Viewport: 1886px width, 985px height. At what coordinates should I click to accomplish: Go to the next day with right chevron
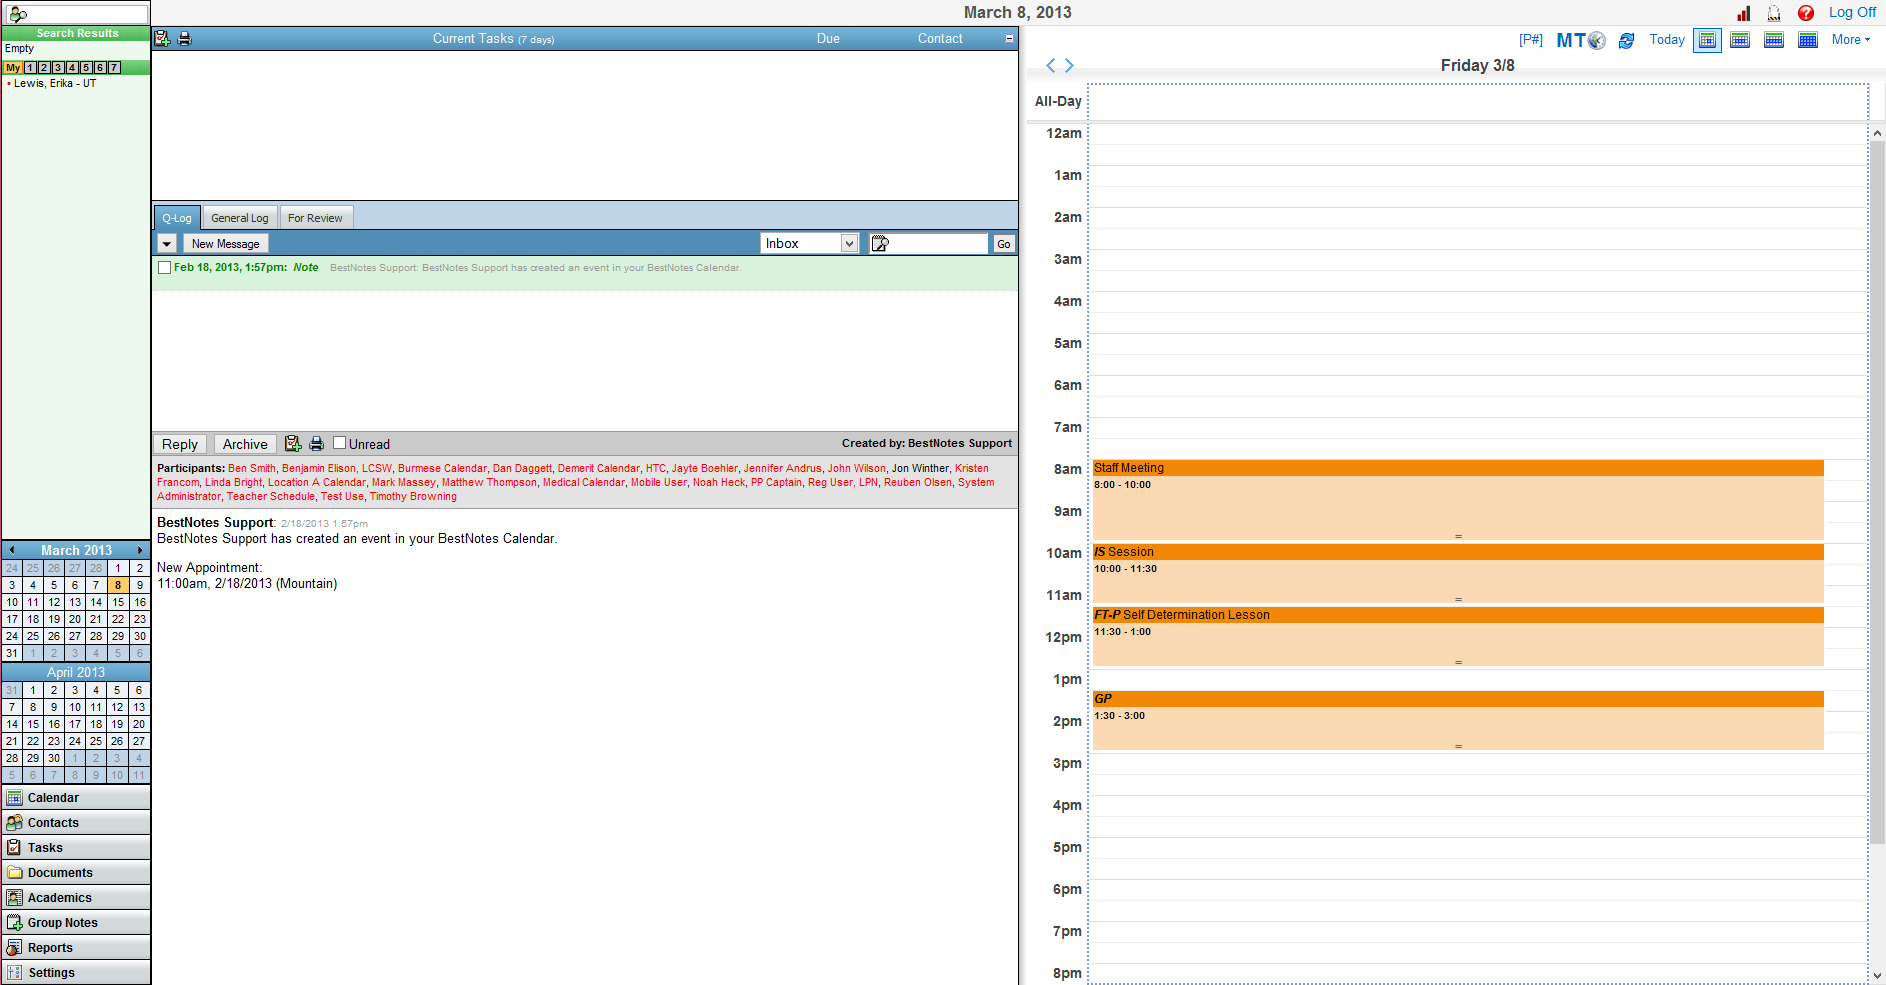point(1069,65)
